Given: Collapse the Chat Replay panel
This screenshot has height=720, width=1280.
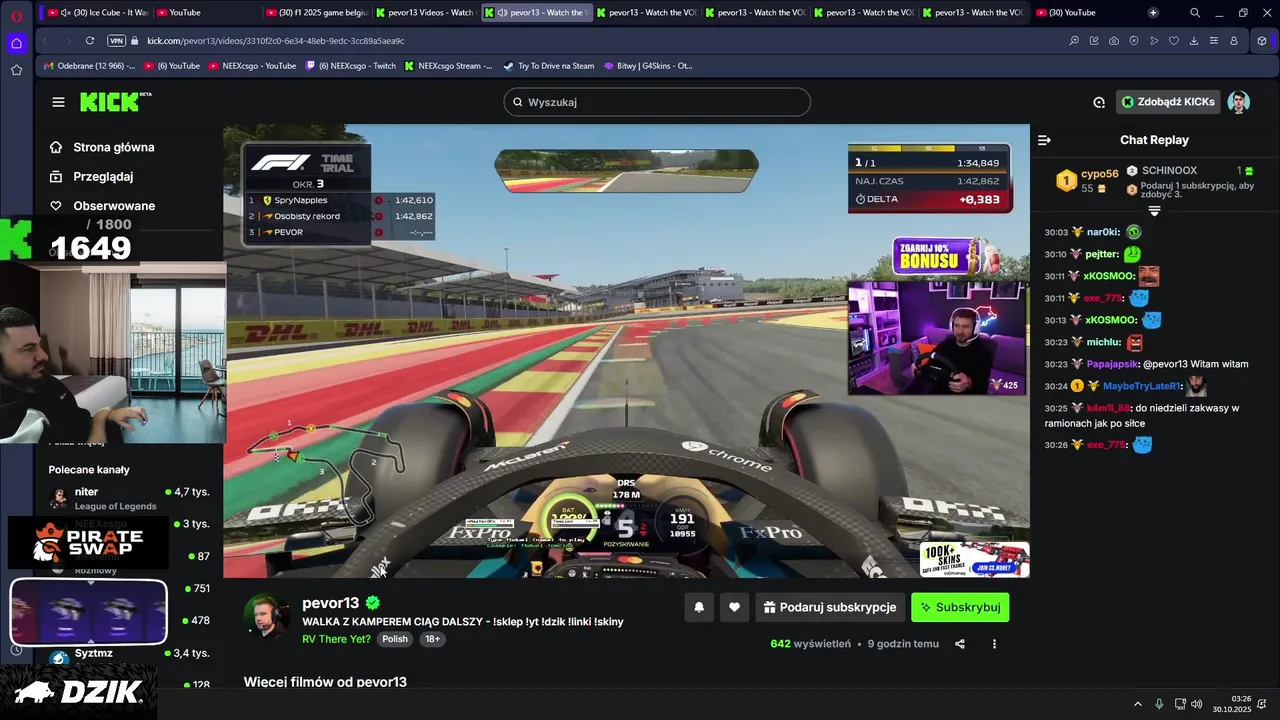Looking at the screenshot, I should tap(1044, 140).
